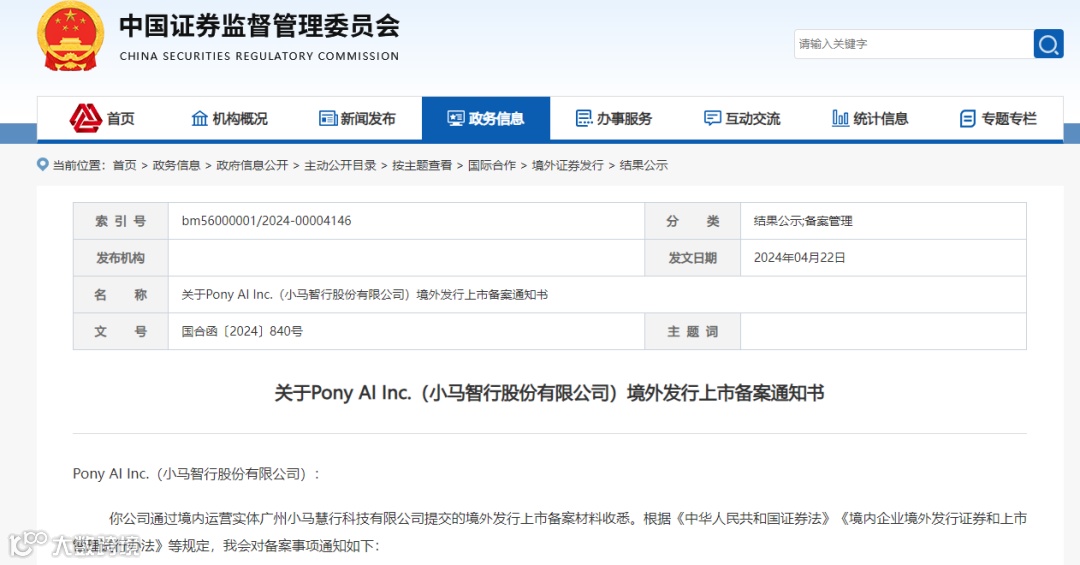Click the location pin icon before 当前位置
The width and height of the screenshot is (1080, 565).
click(43, 165)
